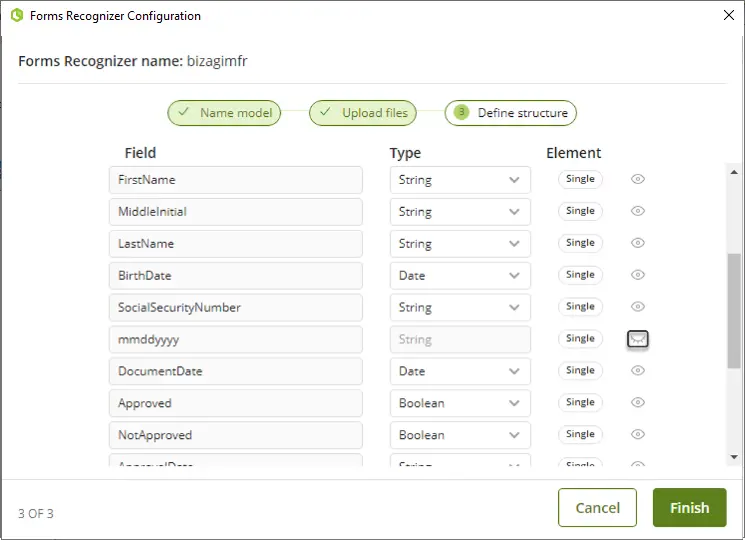Click the Cancel button

[x=597, y=508]
